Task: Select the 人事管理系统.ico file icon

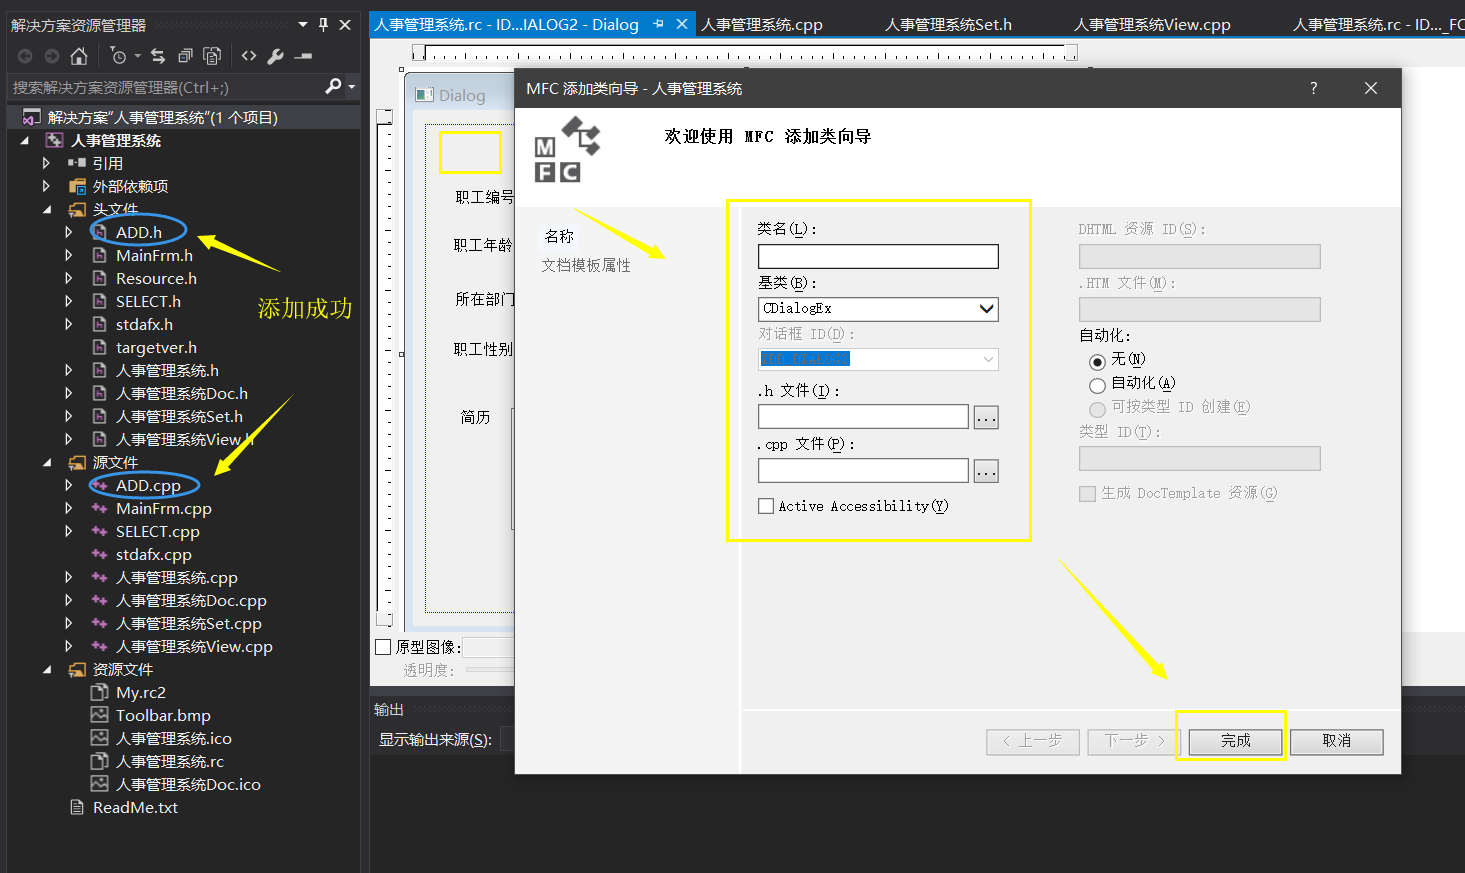Action: tap(99, 738)
